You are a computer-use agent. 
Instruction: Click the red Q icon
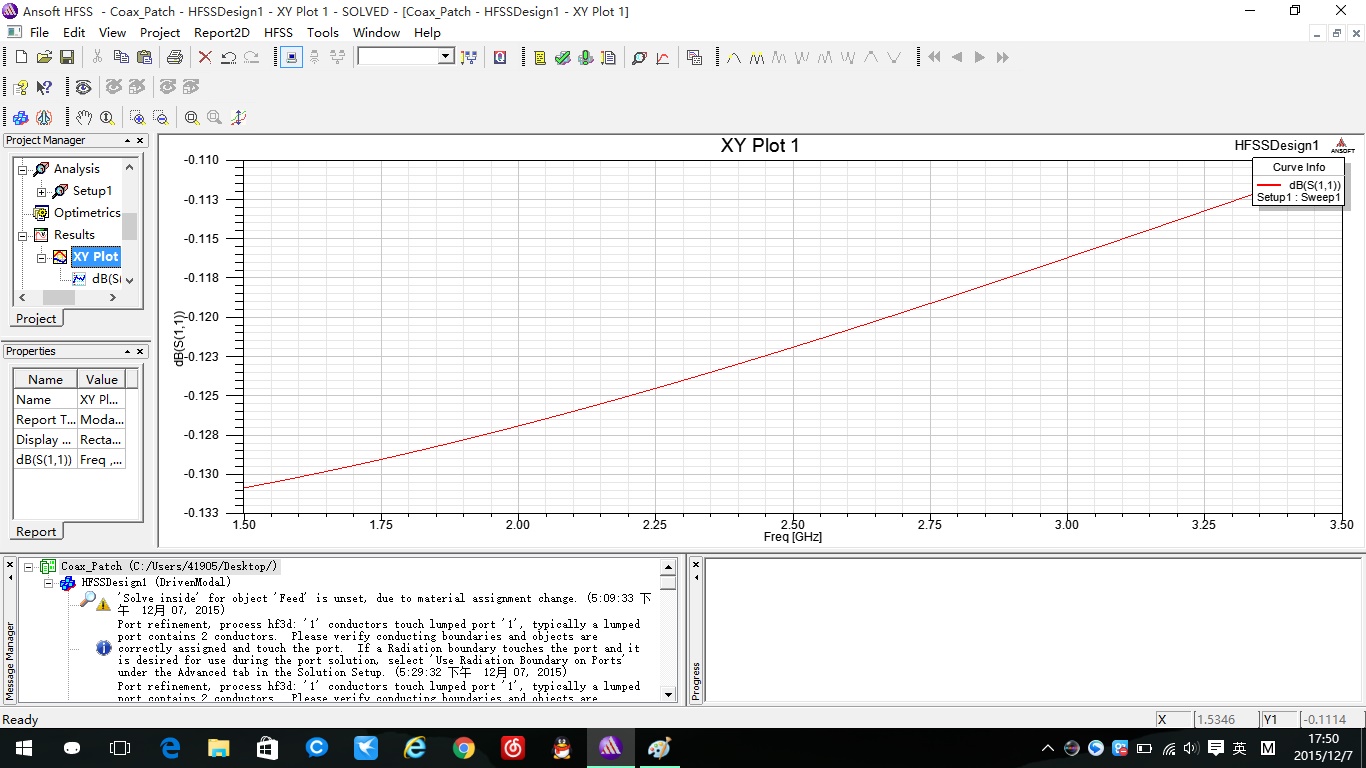(500, 58)
